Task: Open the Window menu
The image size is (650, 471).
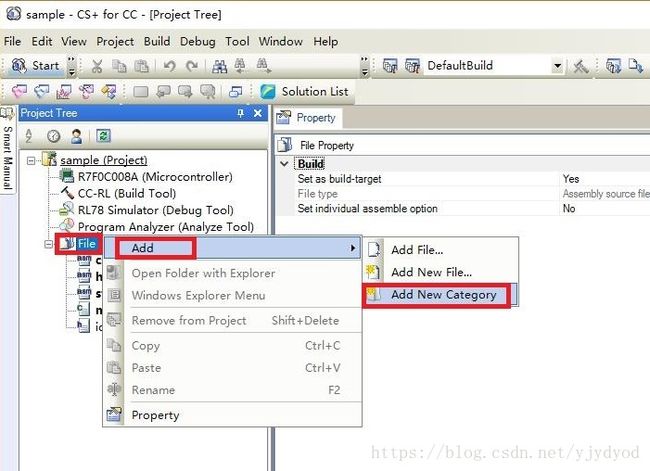Action: [x=281, y=41]
